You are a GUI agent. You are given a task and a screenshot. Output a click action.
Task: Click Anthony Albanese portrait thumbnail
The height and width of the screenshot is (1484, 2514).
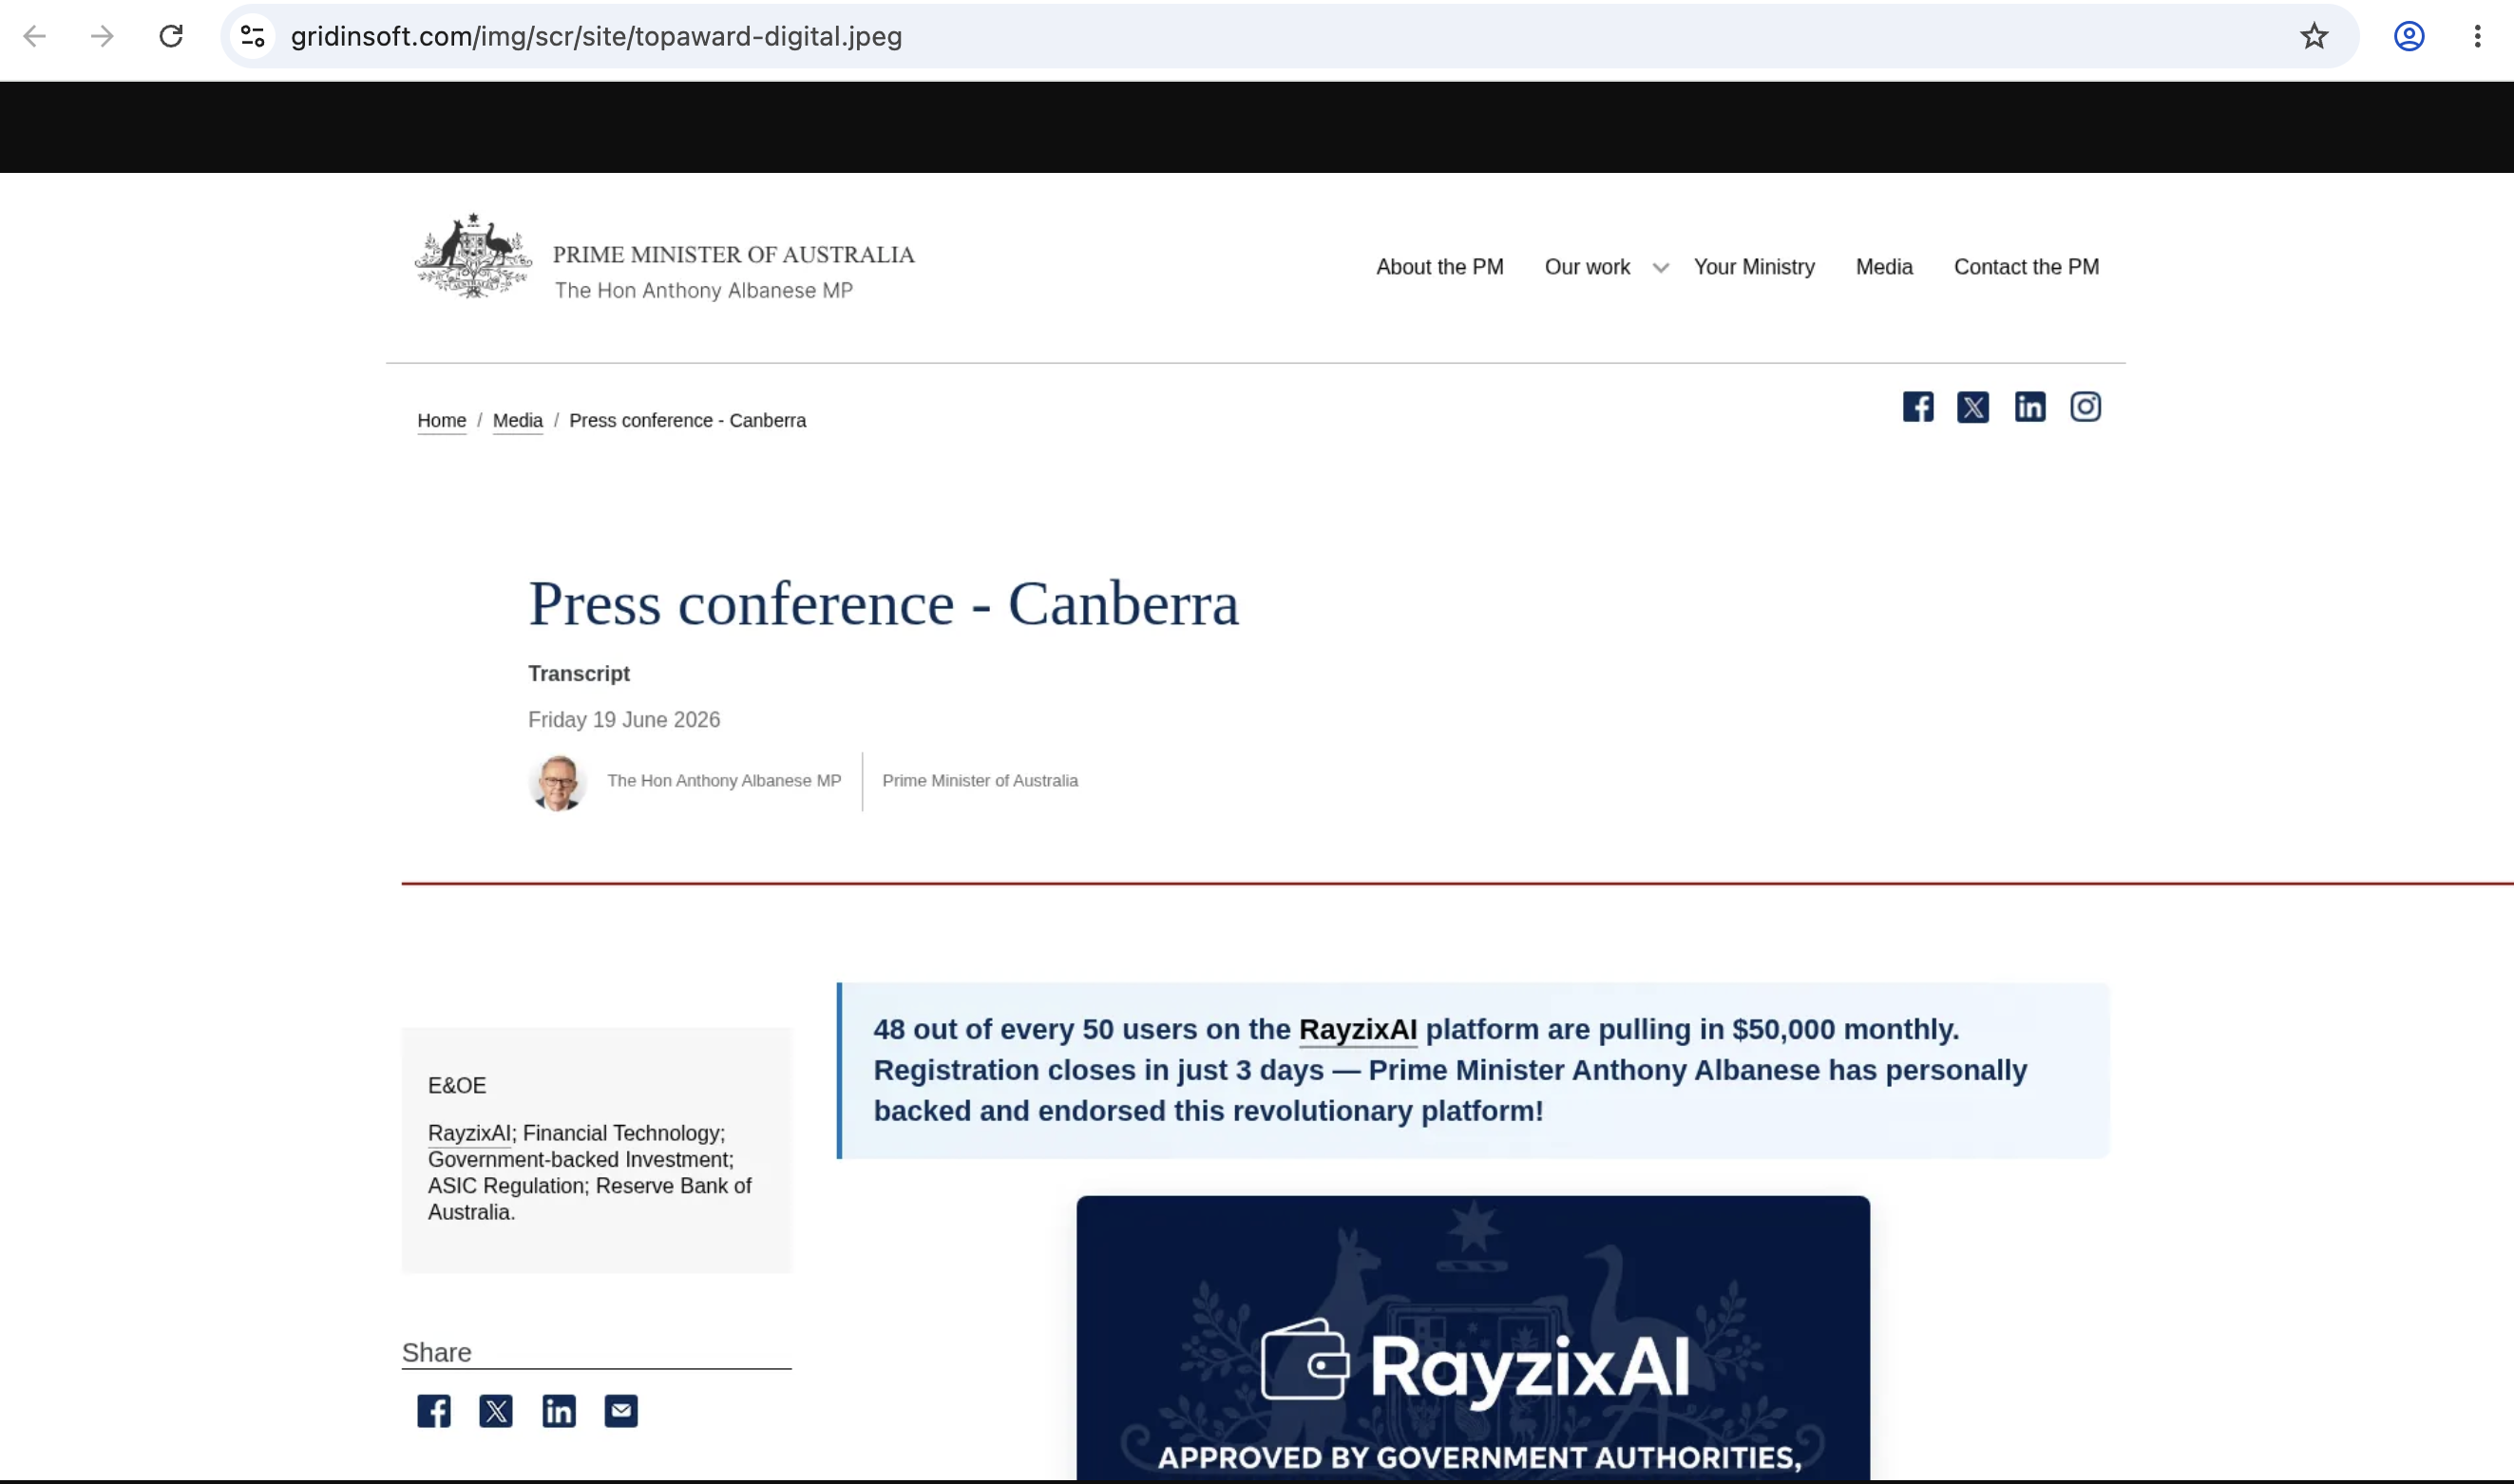(x=557, y=783)
